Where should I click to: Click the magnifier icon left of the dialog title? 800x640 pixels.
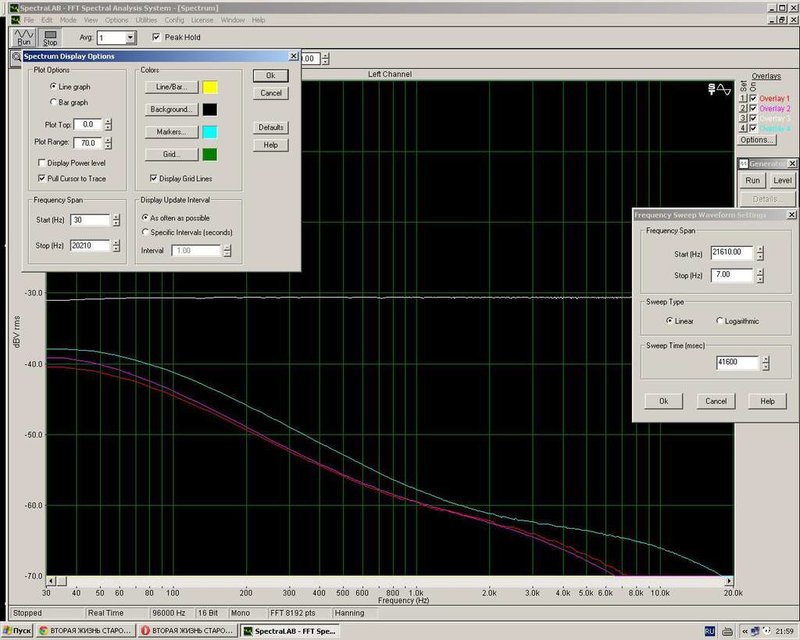tap(16, 57)
